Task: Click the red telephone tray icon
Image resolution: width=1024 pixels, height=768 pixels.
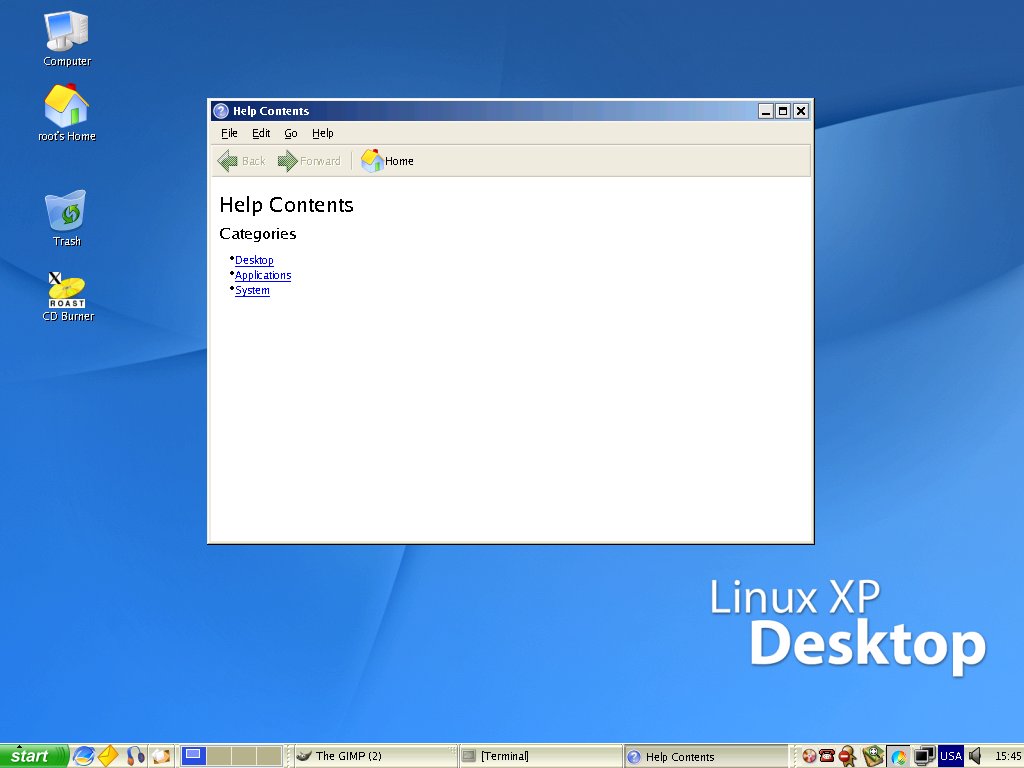Action: tap(827, 756)
